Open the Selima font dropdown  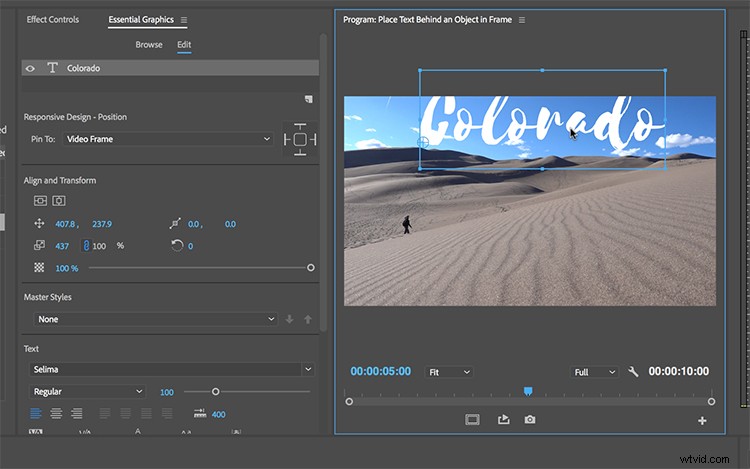pos(171,369)
